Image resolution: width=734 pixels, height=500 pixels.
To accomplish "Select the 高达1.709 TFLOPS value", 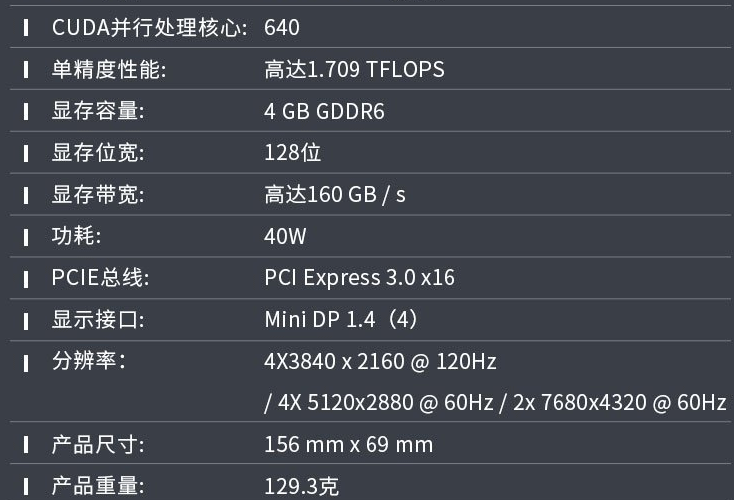I will [x=354, y=69].
